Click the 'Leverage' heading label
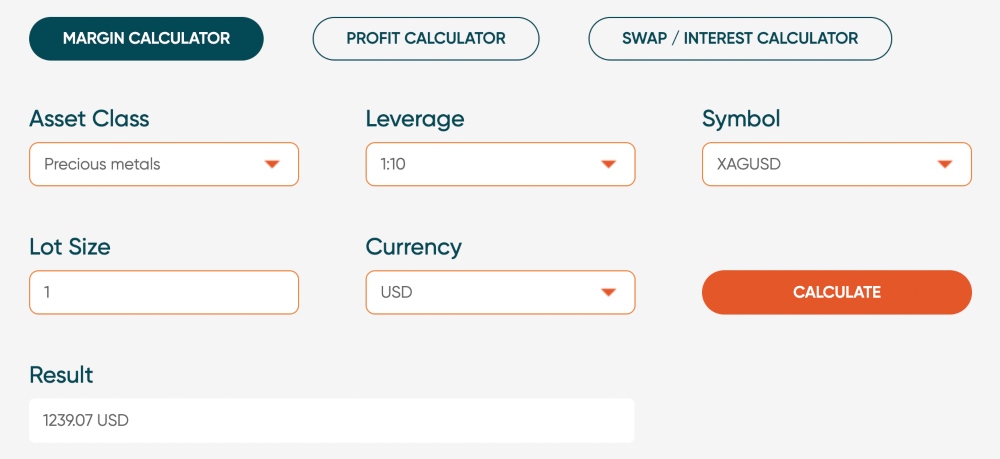This screenshot has height=459, width=1000. pos(415,119)
